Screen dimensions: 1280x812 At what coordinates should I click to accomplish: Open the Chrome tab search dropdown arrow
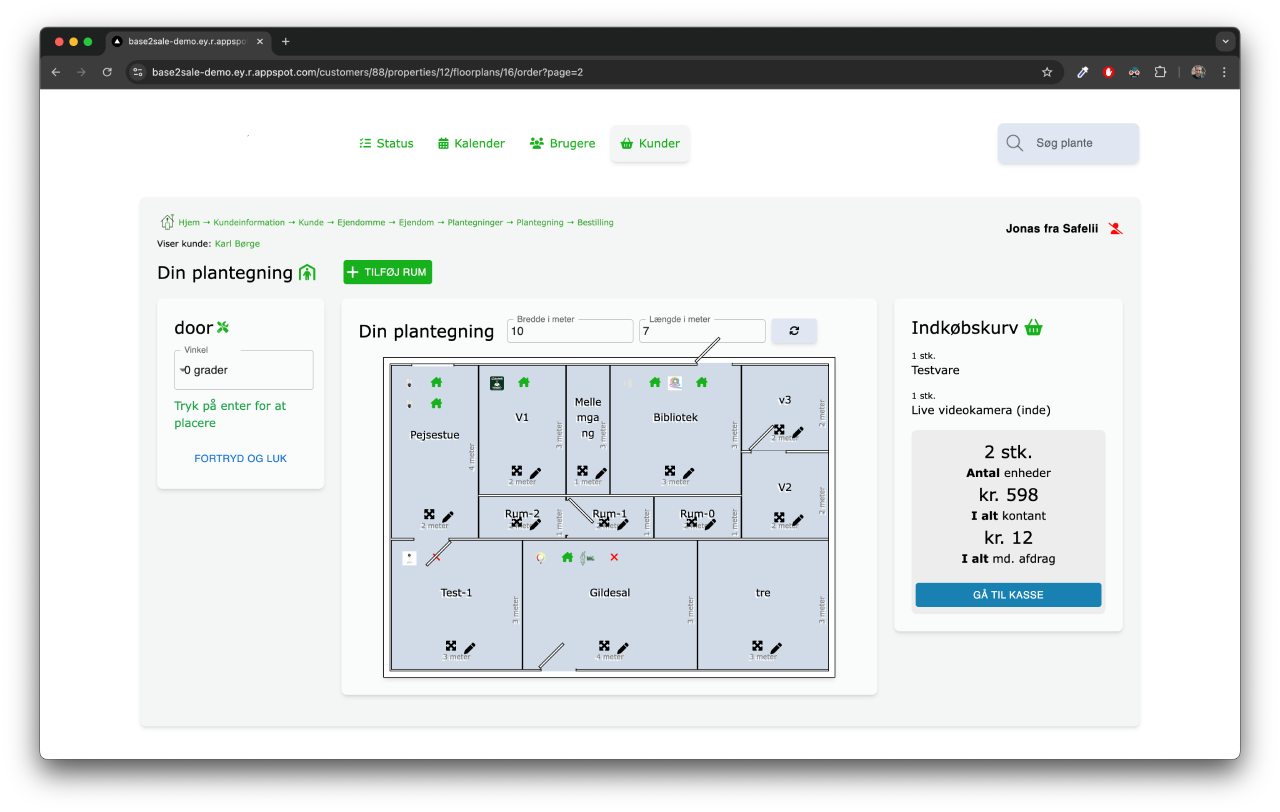point(1225,42)
